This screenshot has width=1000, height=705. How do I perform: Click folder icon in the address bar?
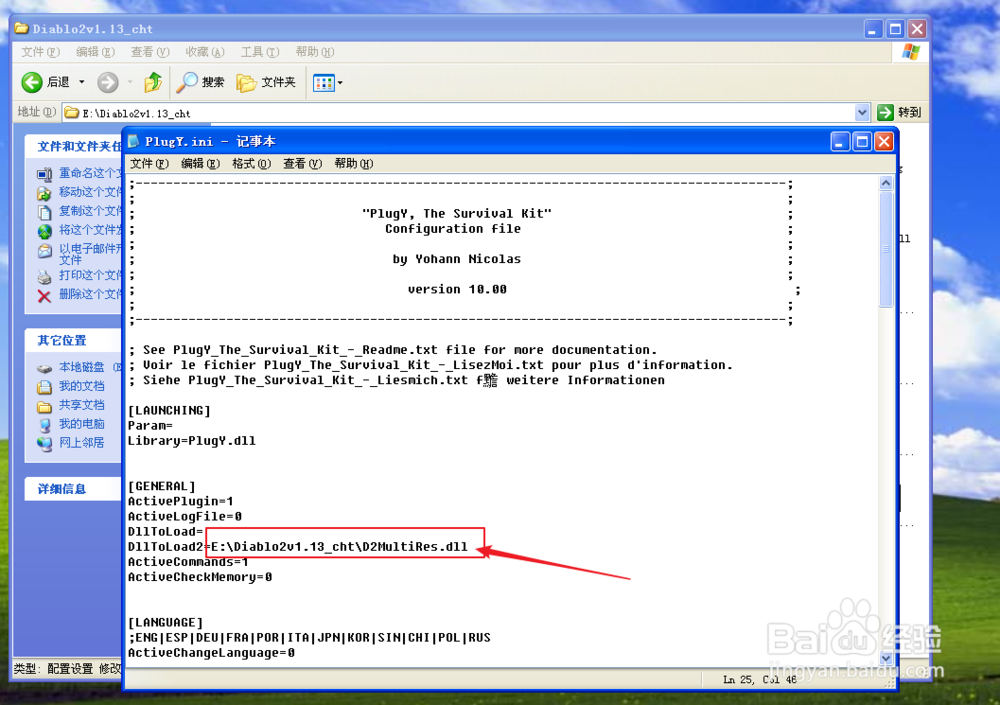click(71, 113)
